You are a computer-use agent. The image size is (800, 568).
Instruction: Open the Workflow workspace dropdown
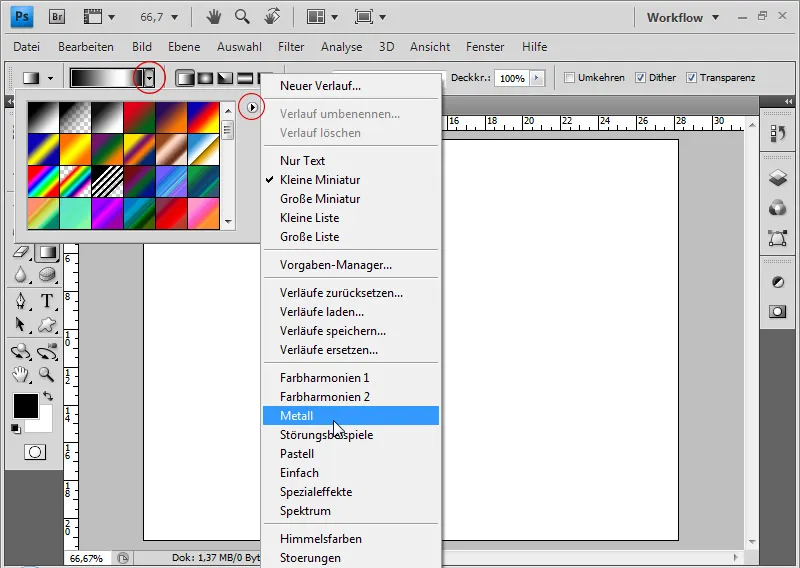tap(715, 17)
